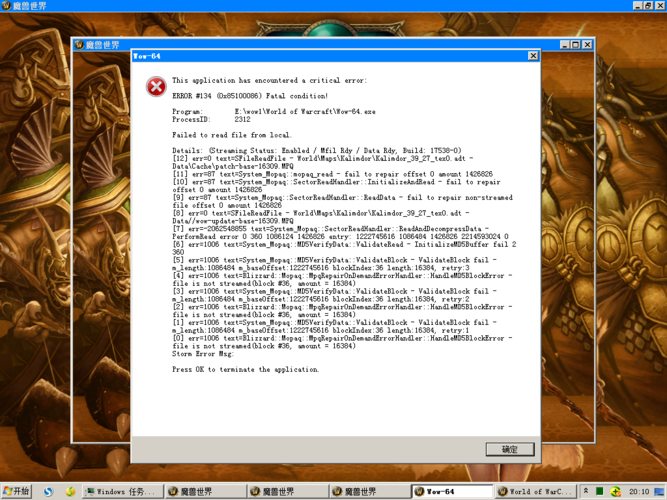The width and height of the screenshot is (667, 500).
Task: Activate the Wow-64 taskbar button
Action: coord(453,491)
